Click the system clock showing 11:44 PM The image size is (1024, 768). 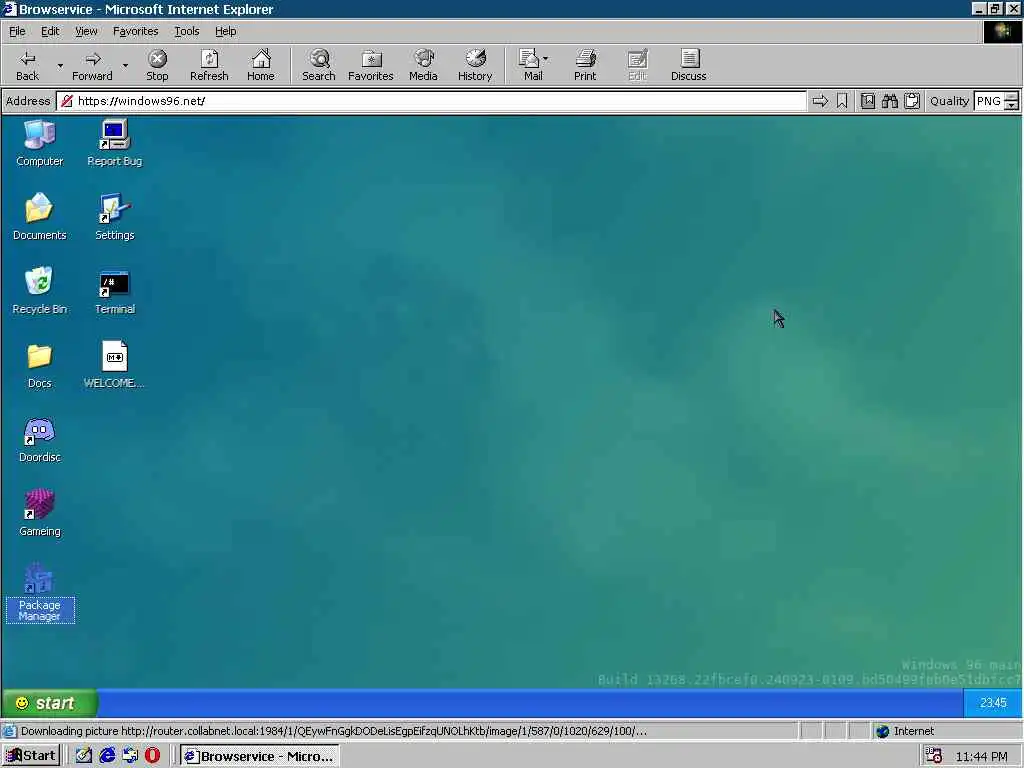982,756
